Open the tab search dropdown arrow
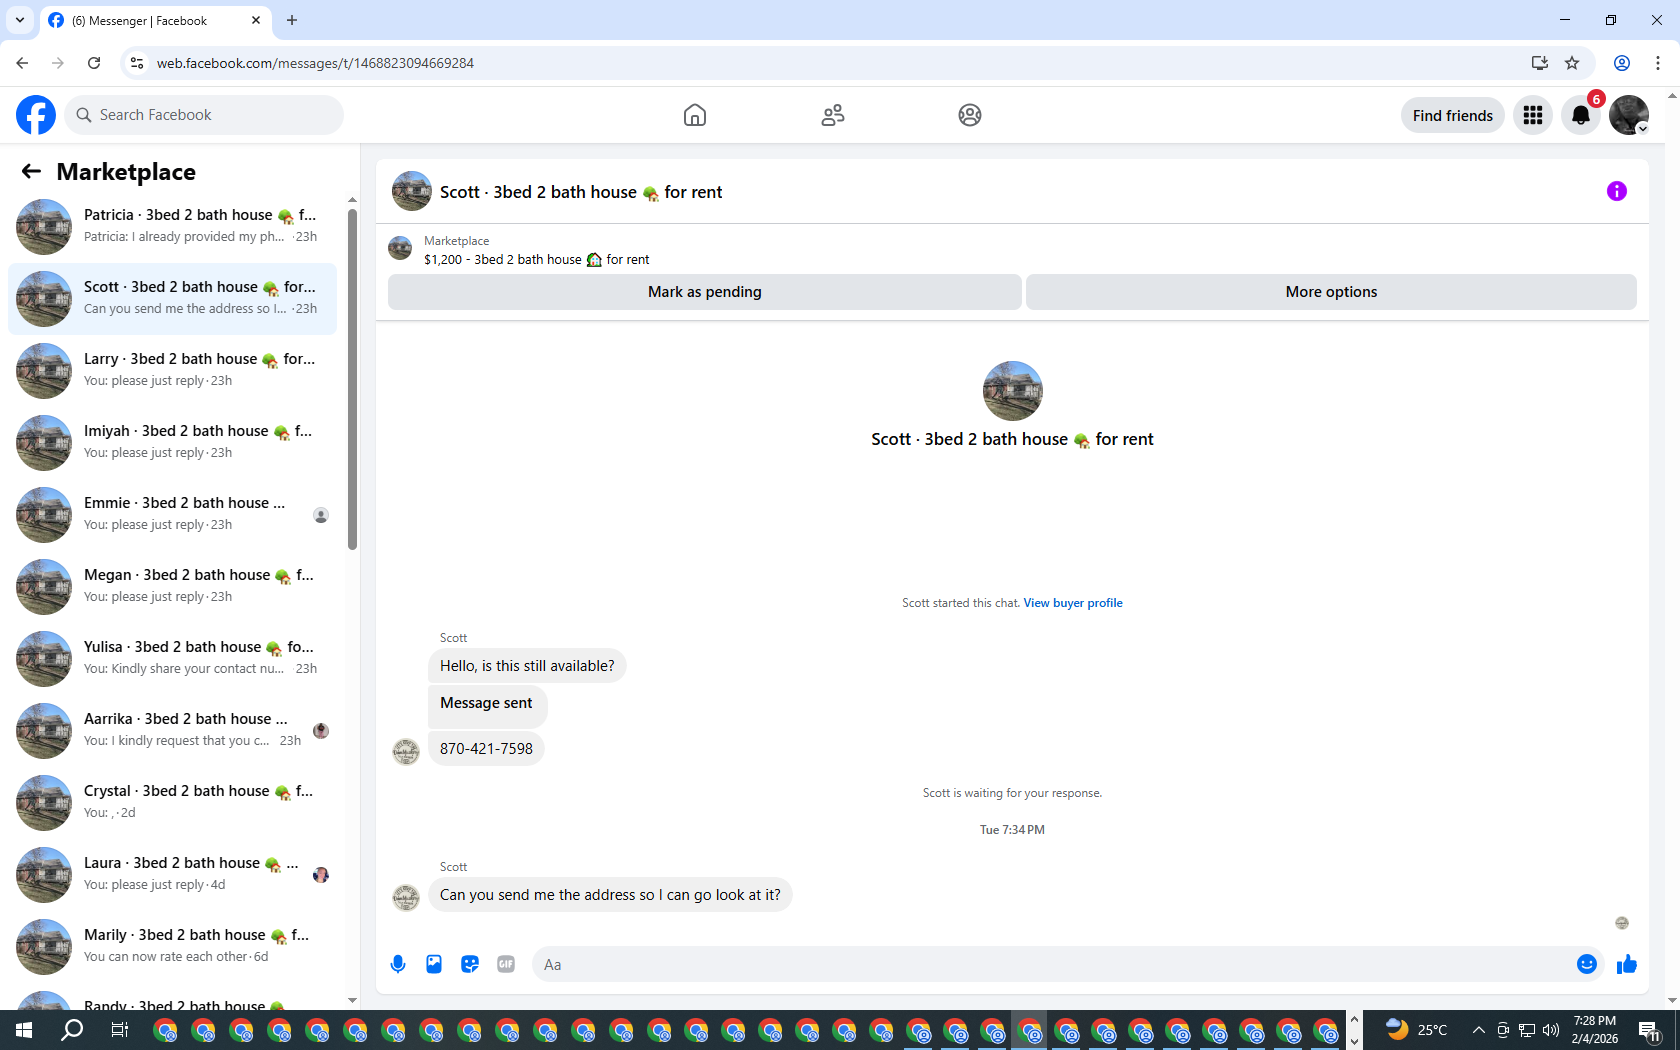The width and height of the screenshot is (1680, 1050). point(20,20)
